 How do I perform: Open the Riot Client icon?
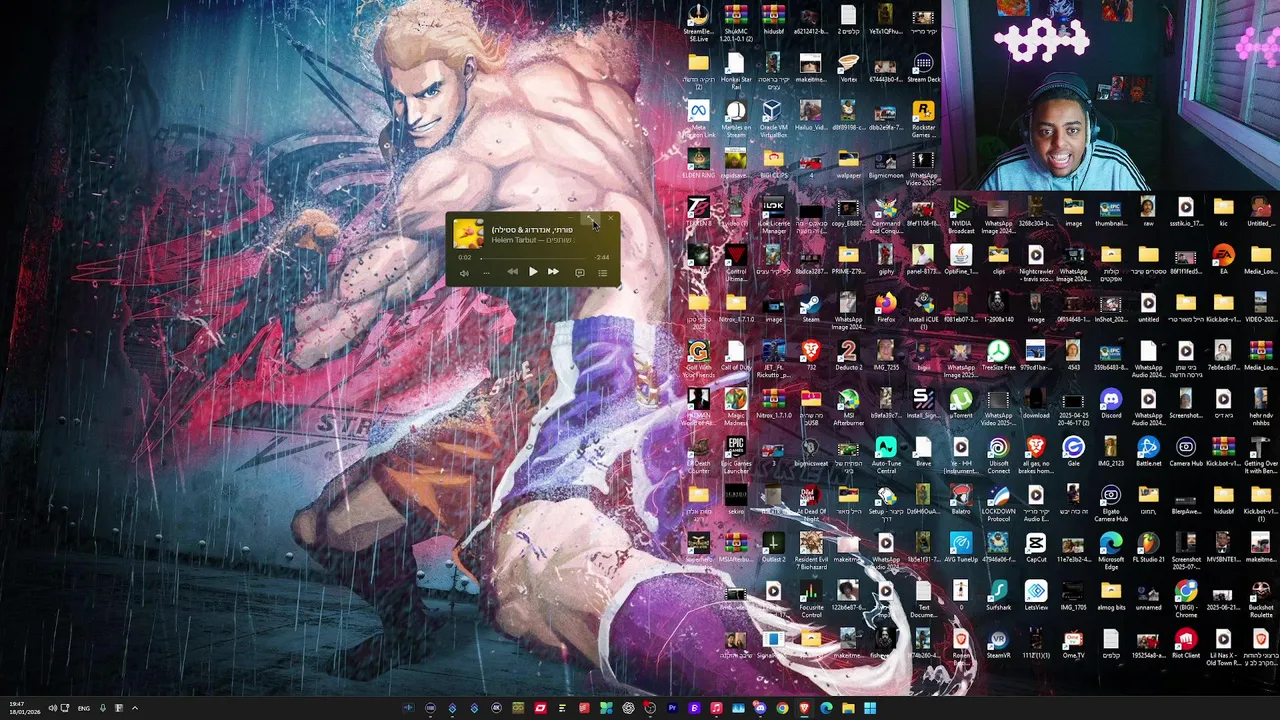point(1185,645)
